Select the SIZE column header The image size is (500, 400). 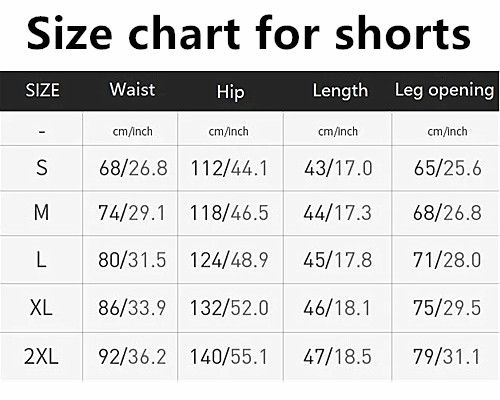point(43,90)
